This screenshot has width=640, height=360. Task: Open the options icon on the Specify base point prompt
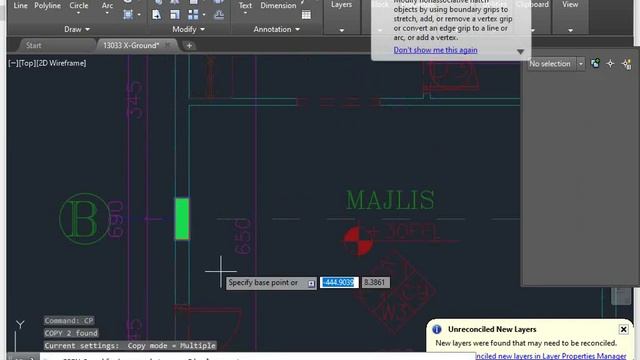(311, 283)
